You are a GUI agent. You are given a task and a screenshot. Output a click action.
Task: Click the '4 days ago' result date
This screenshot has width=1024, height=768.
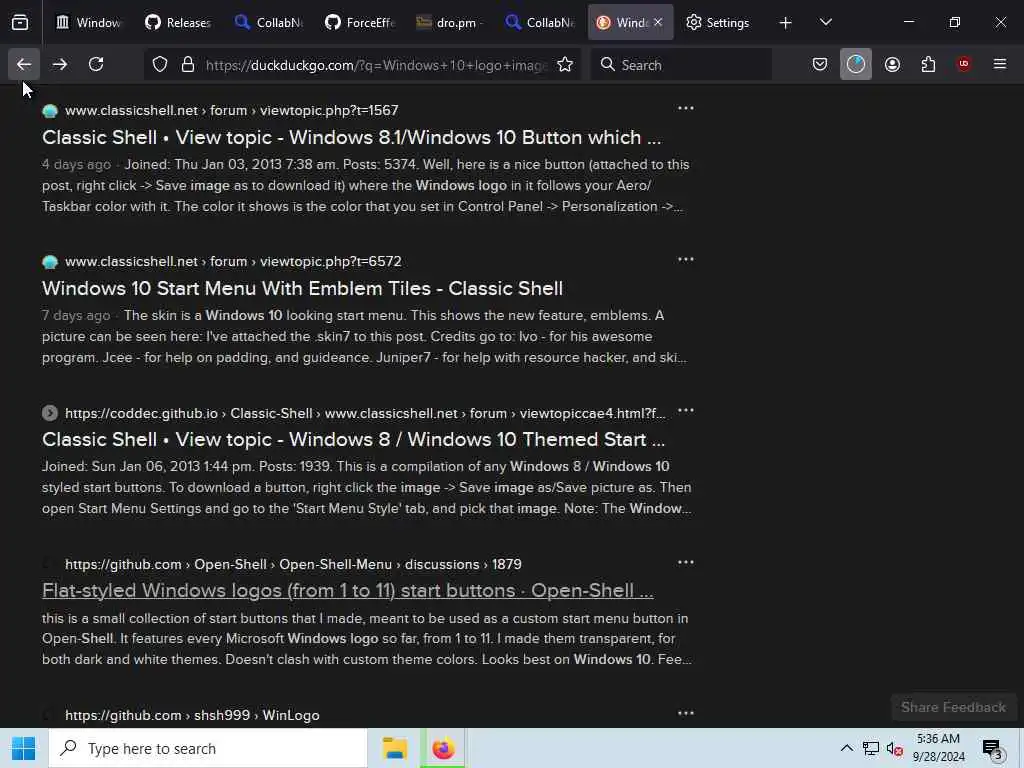[76, 165]
